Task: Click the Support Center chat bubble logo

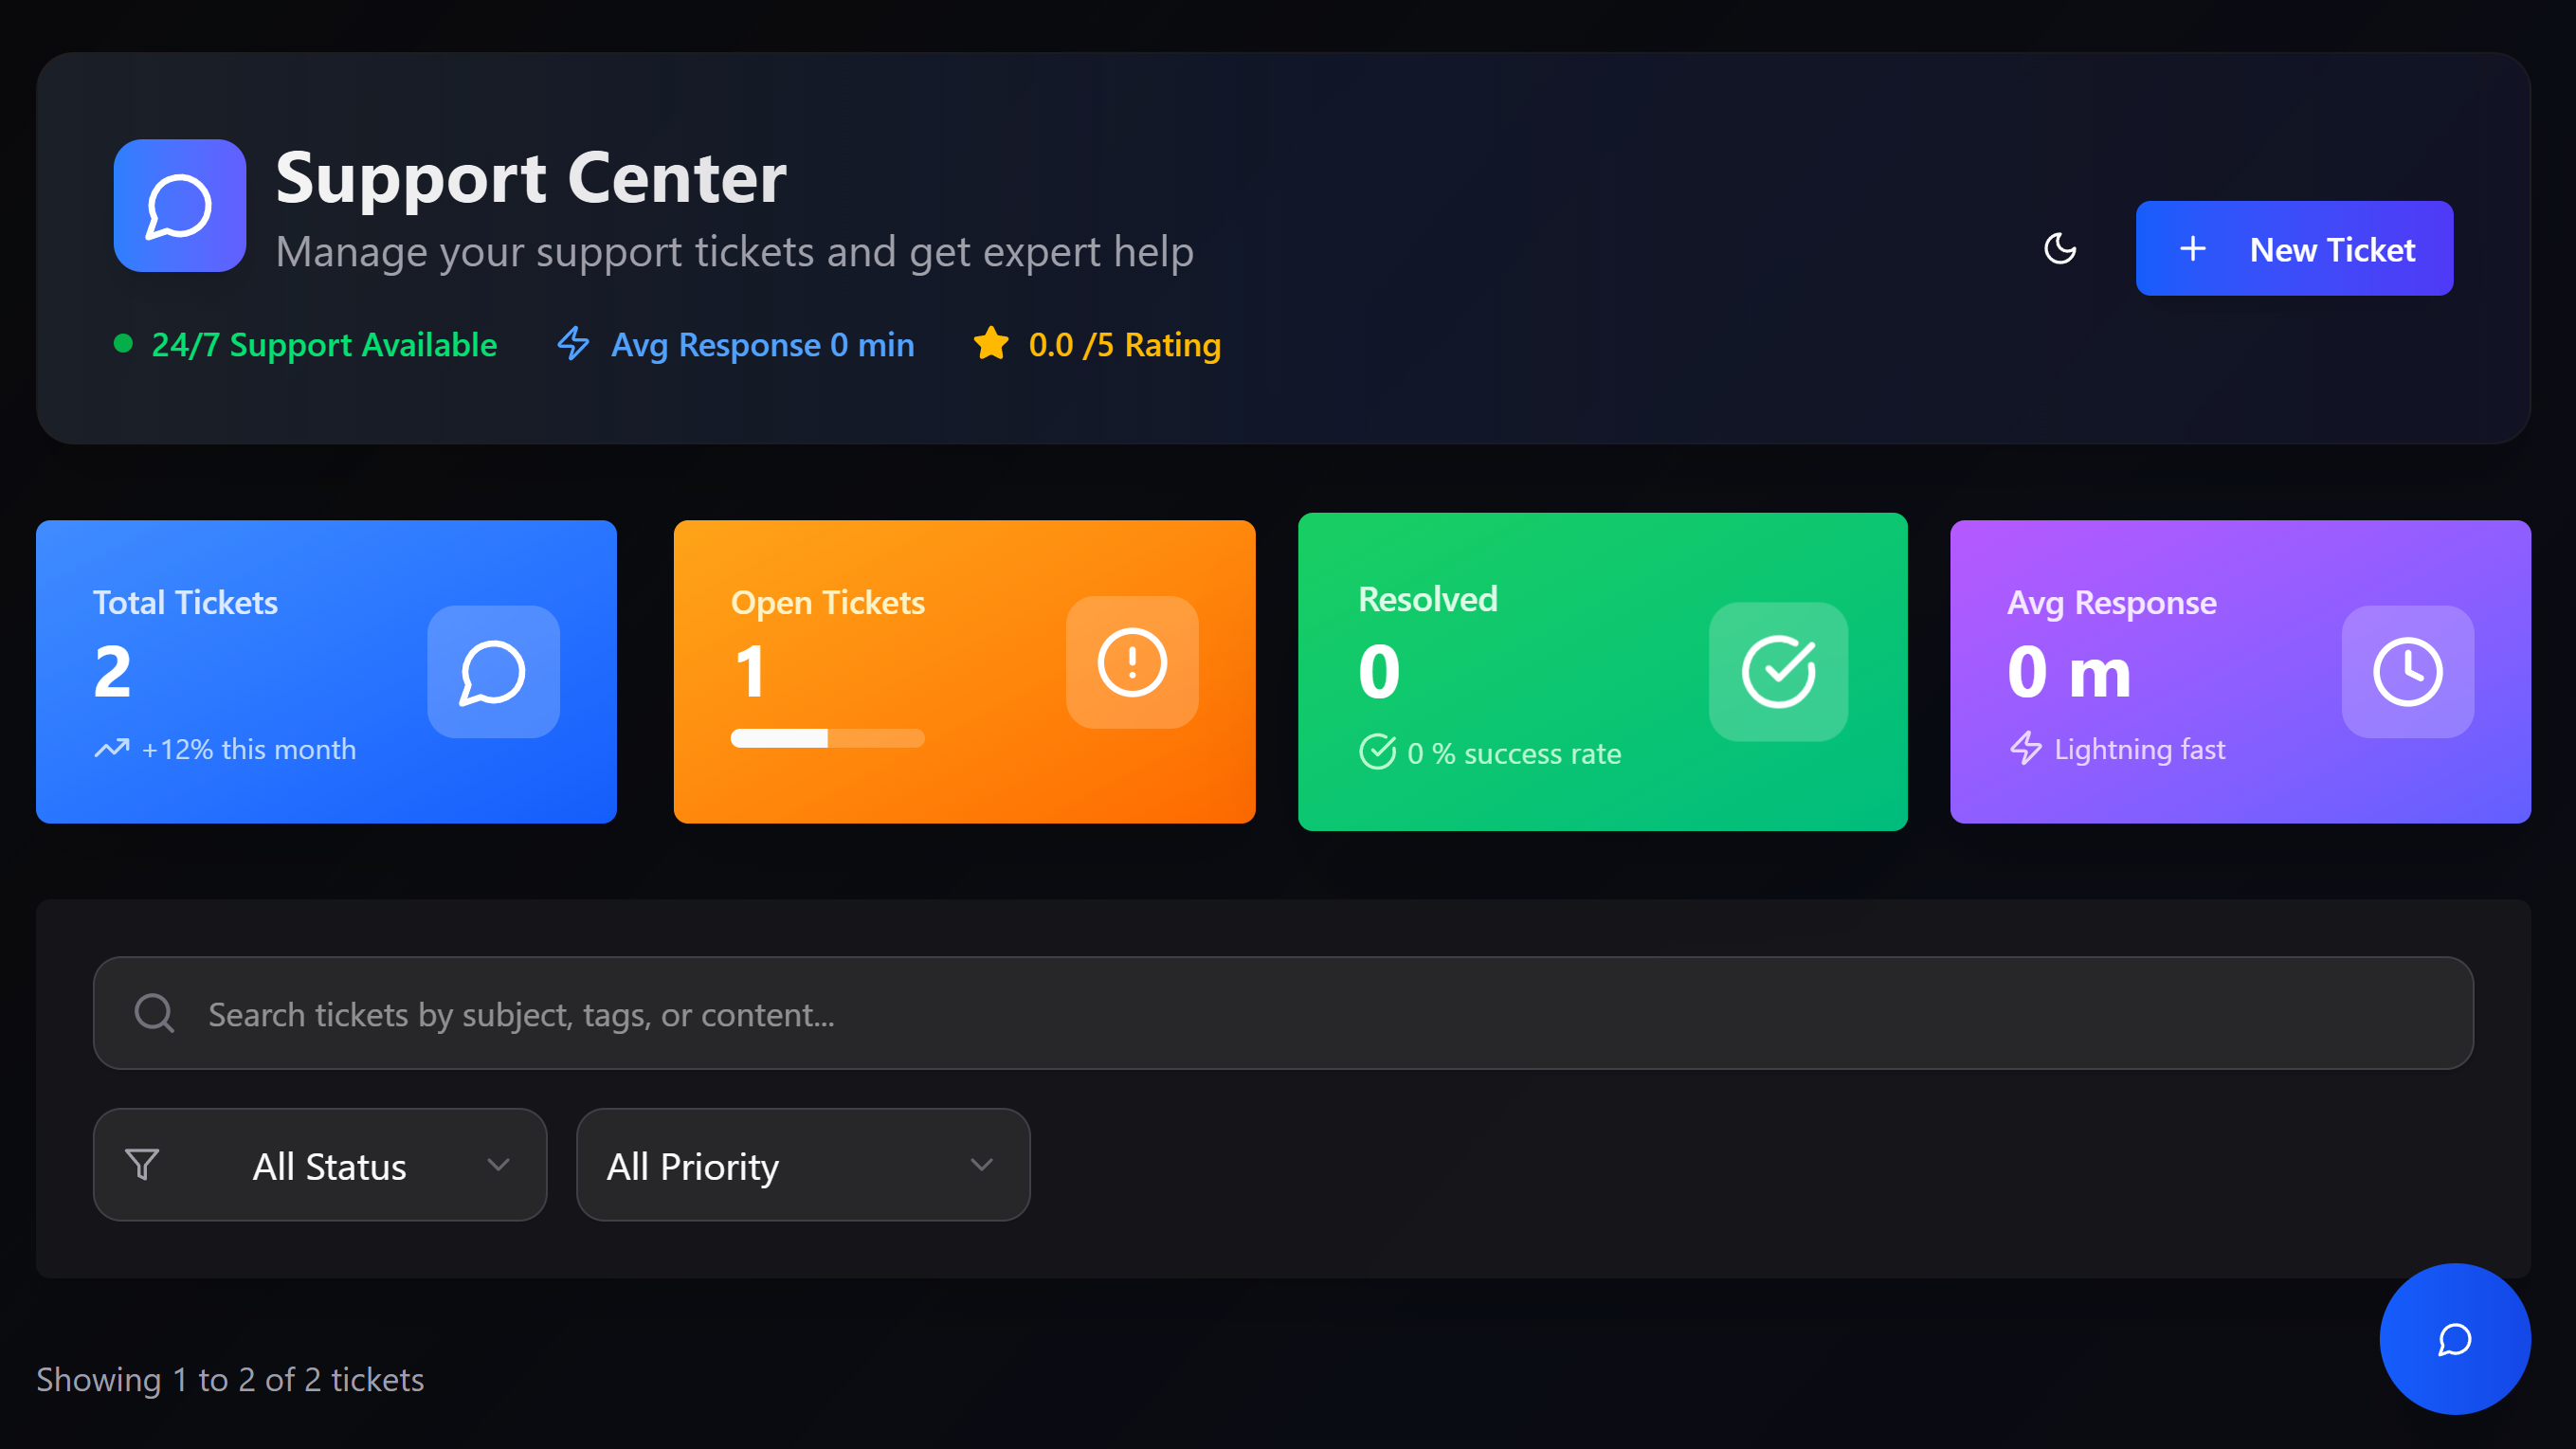Action: click(x=180, y=205)
